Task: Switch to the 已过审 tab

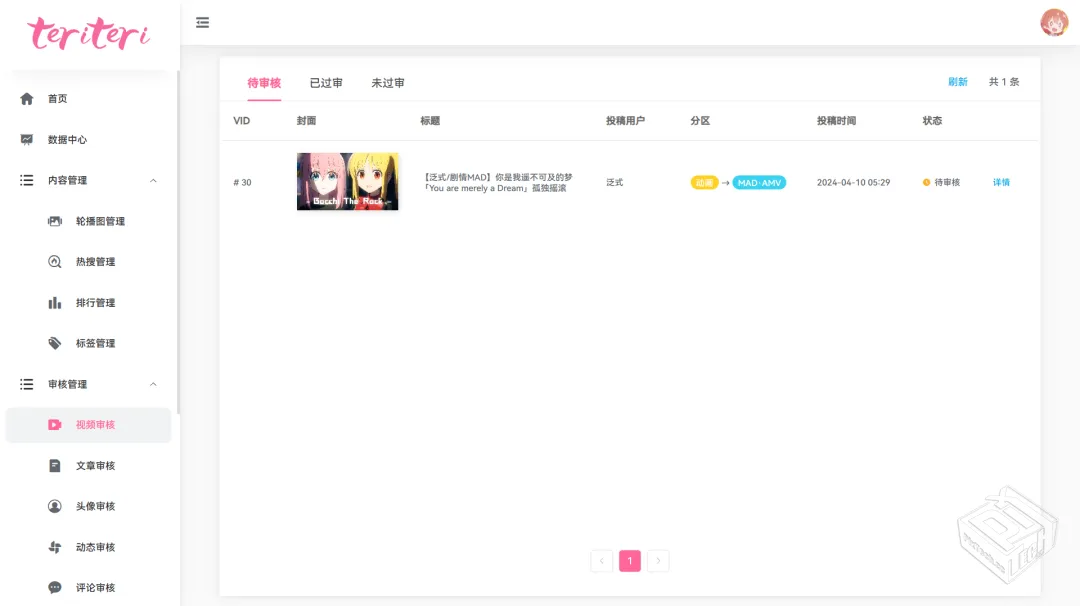Action: pos(326,83)
